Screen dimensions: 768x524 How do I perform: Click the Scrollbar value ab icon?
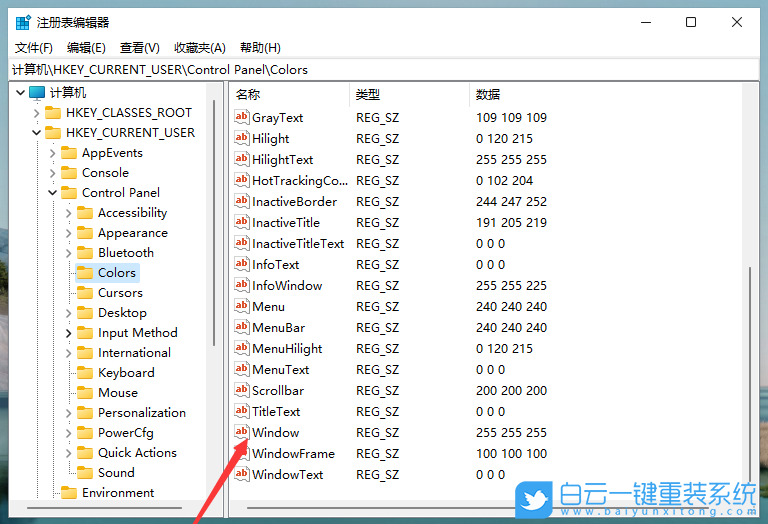pyautogui.click(x=241, y=390)
